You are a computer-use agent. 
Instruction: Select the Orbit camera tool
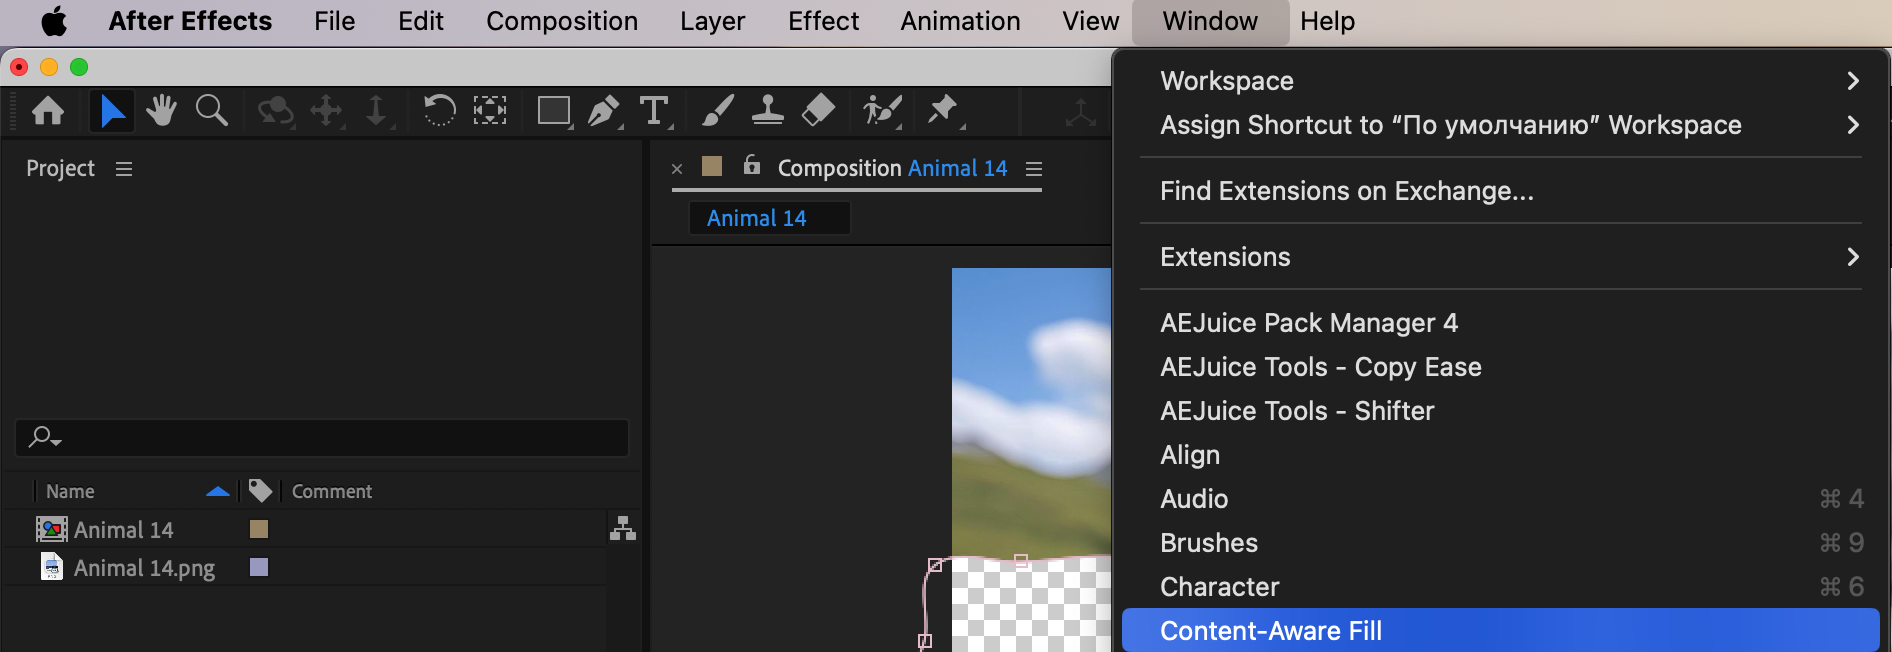click(275, 111)
